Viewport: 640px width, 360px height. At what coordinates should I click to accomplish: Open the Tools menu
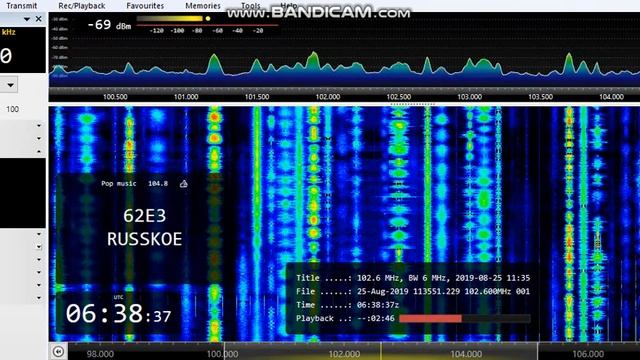250,6
